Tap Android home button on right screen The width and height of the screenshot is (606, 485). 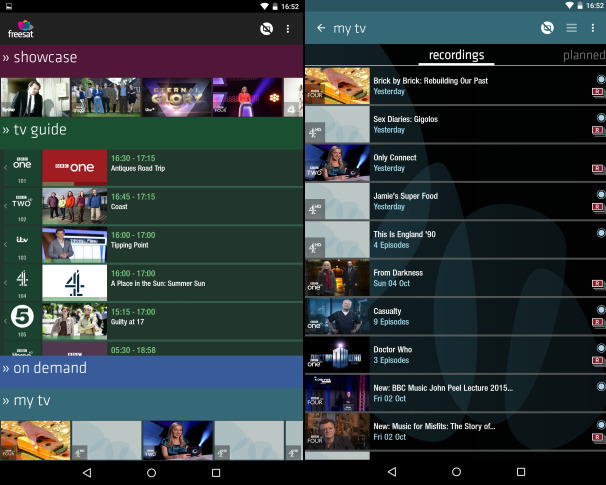coord(456,472)
